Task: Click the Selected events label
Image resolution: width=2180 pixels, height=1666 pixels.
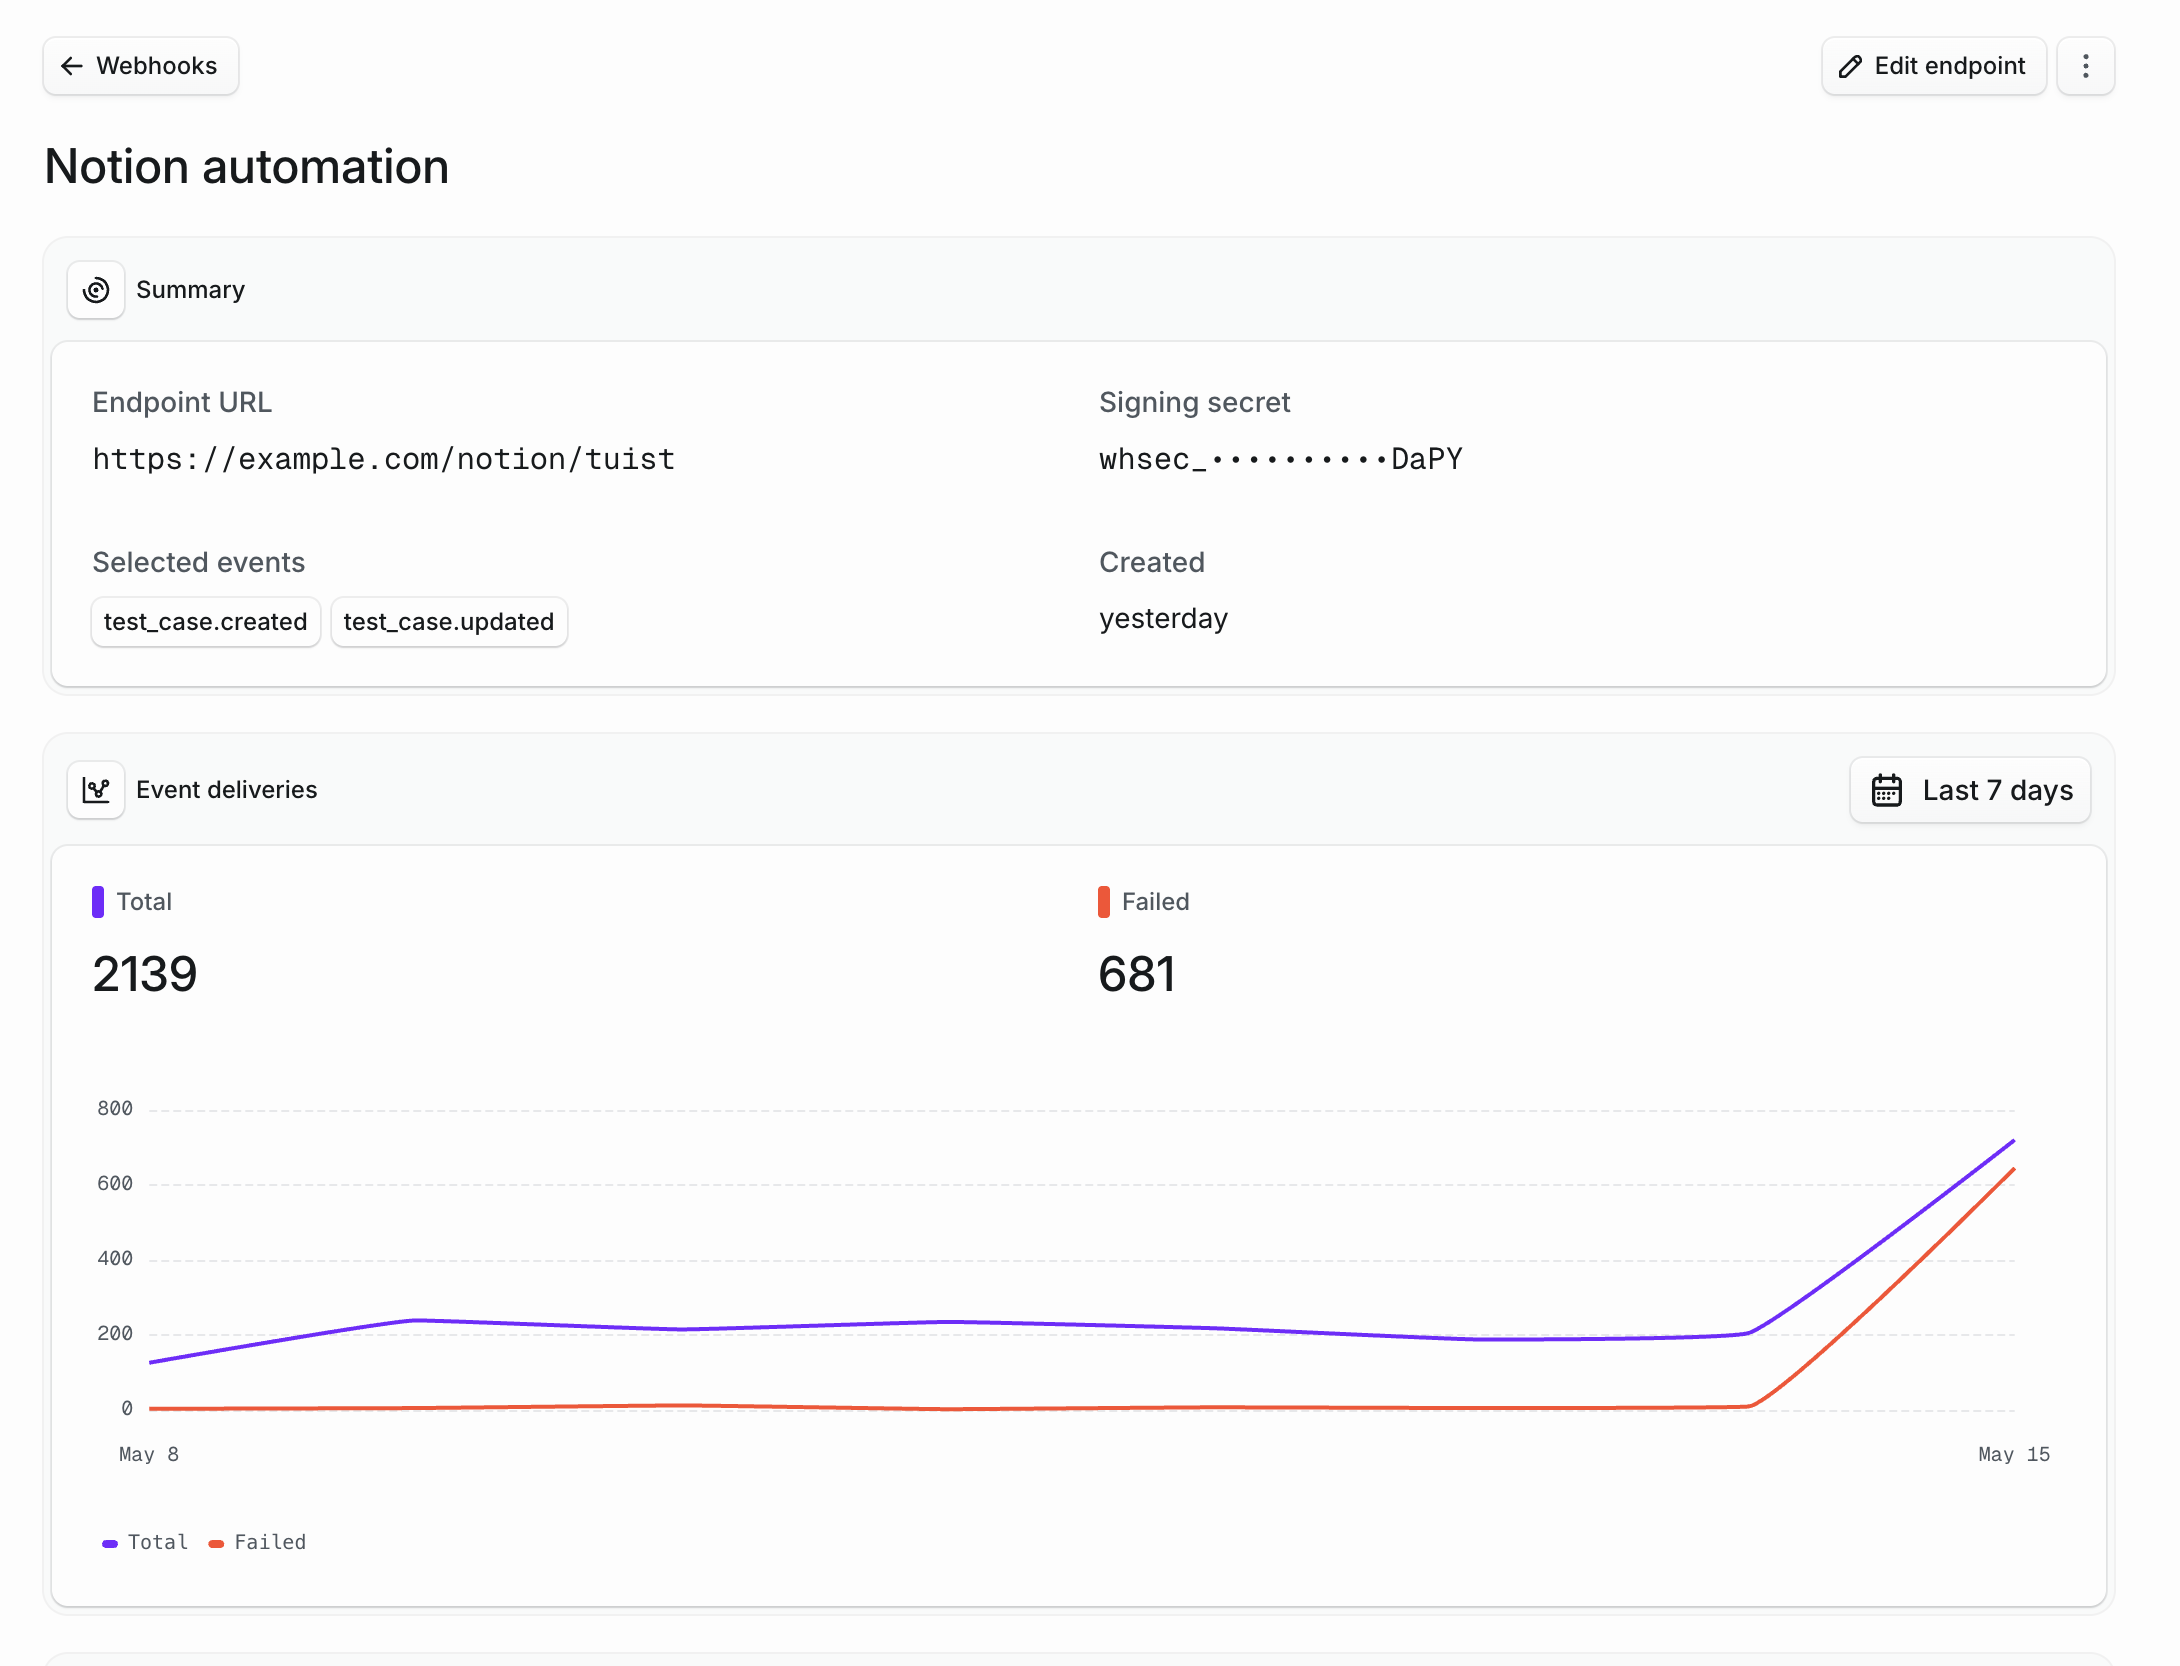Action: pyautogui.click(x=199, y=562)
